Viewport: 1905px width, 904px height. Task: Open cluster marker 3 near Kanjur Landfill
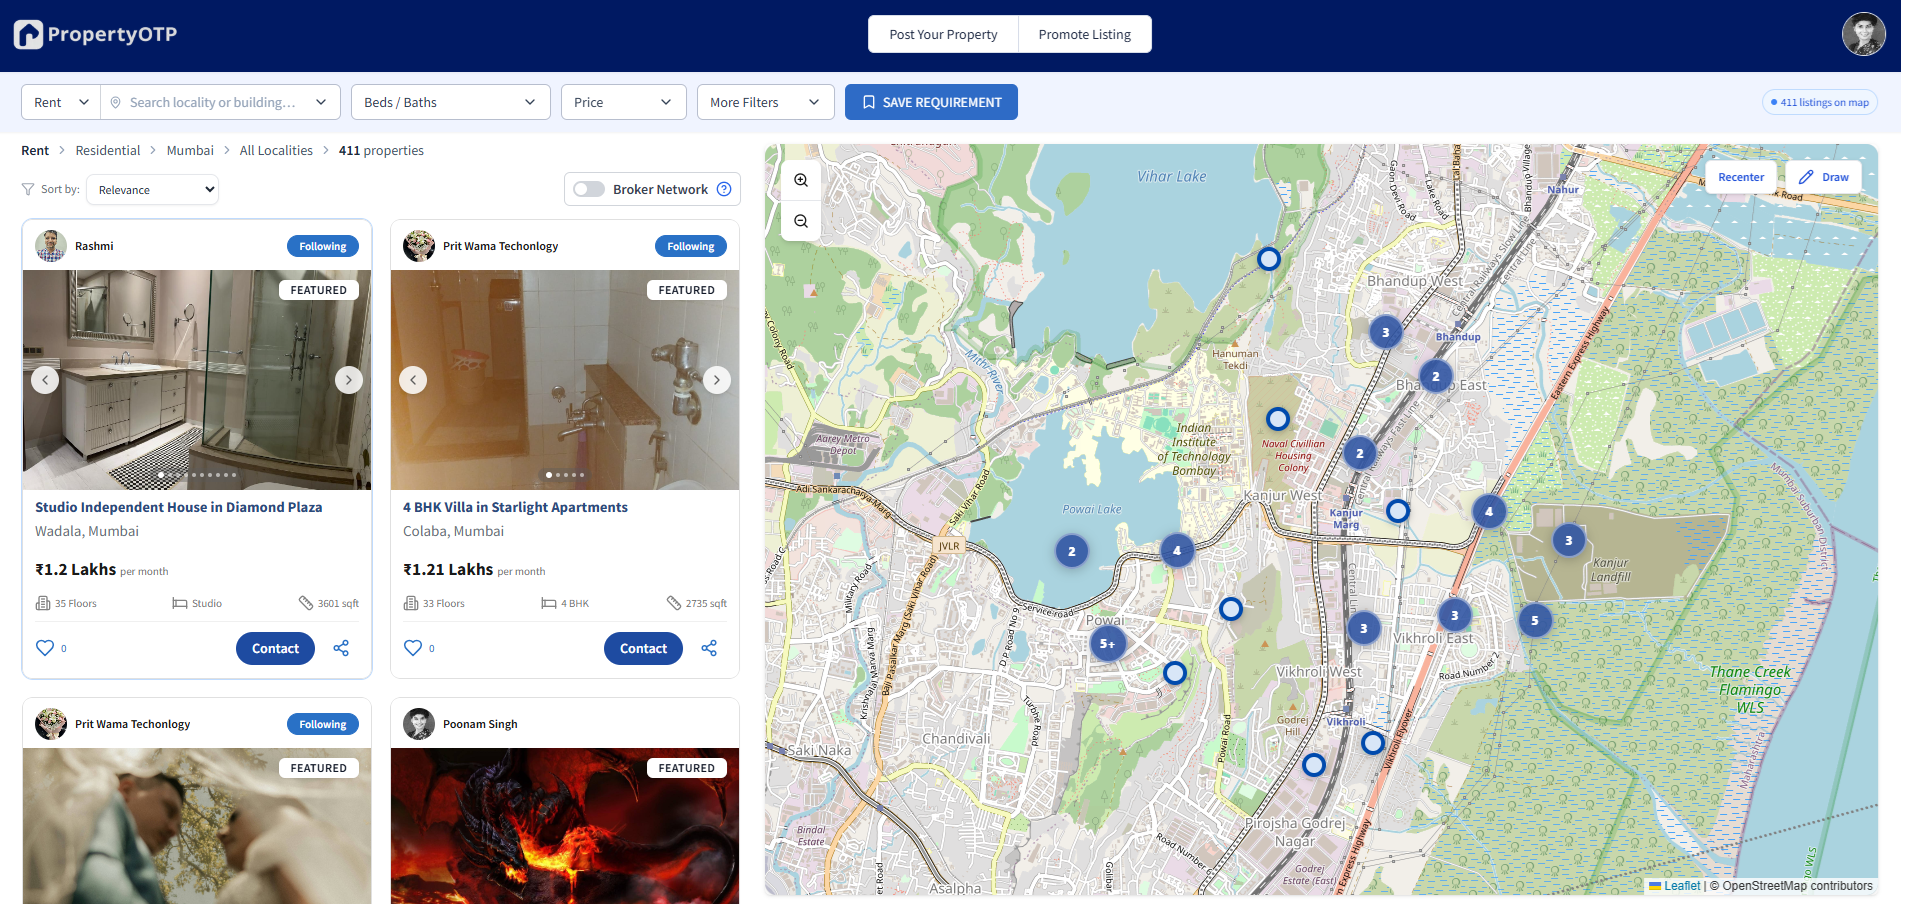(x=1568, y=541)
